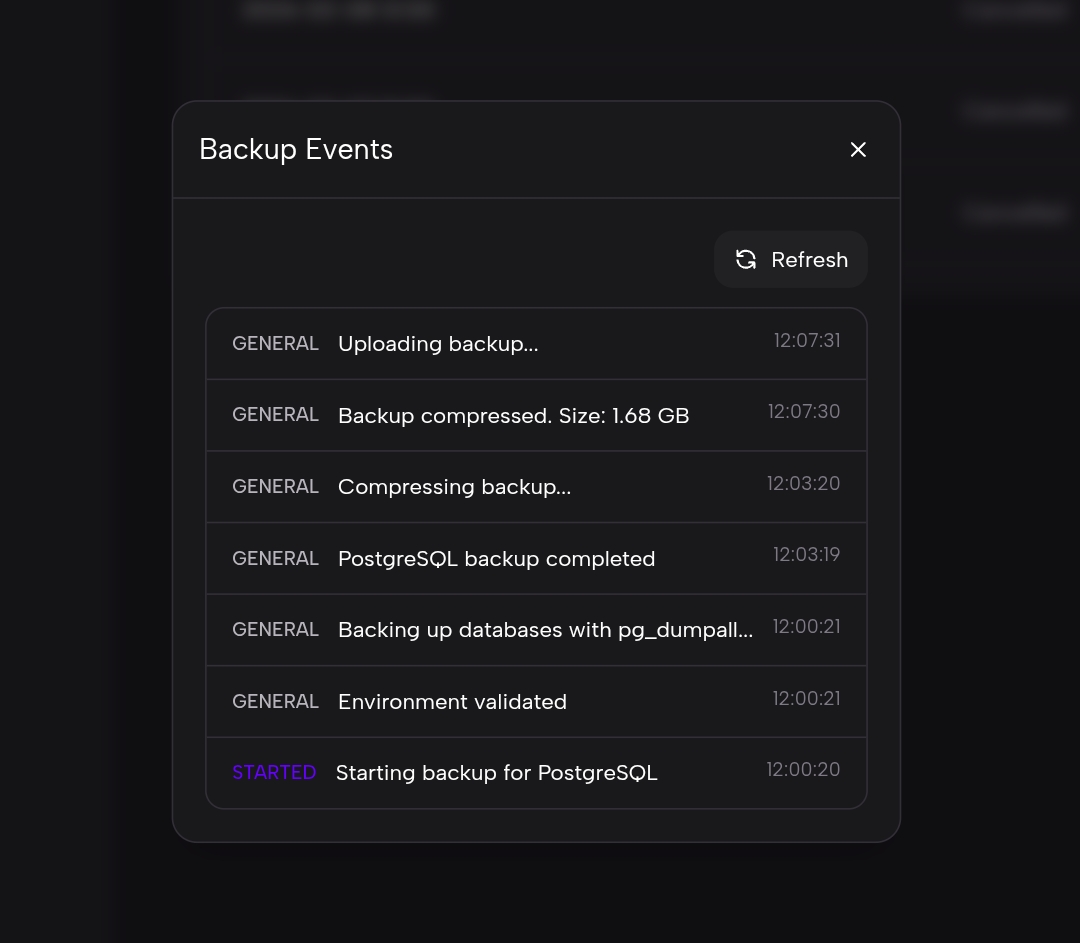Click GENERAL label beside 'Compressing backup...'

[x=275, y=487]
